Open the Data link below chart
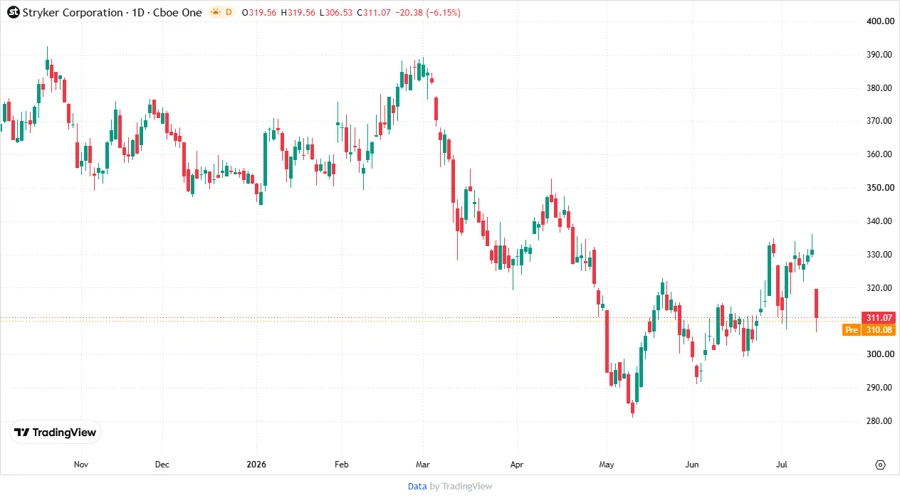This screenshot has height=498, width=900. coord(417,486)
